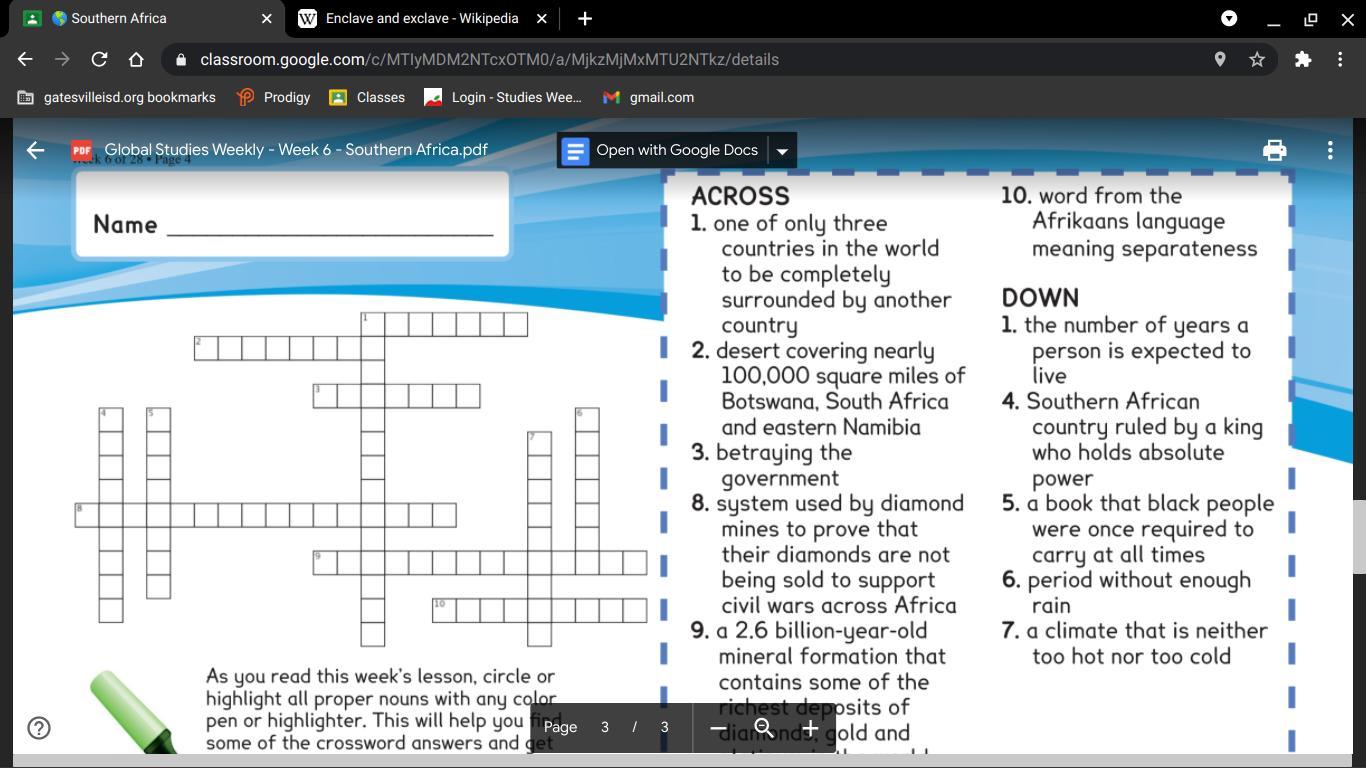The width and height of the screenshot is (1366, 768).
Task: Go forward in browser history
Action: pyautogui.click(x=62, y=59)
